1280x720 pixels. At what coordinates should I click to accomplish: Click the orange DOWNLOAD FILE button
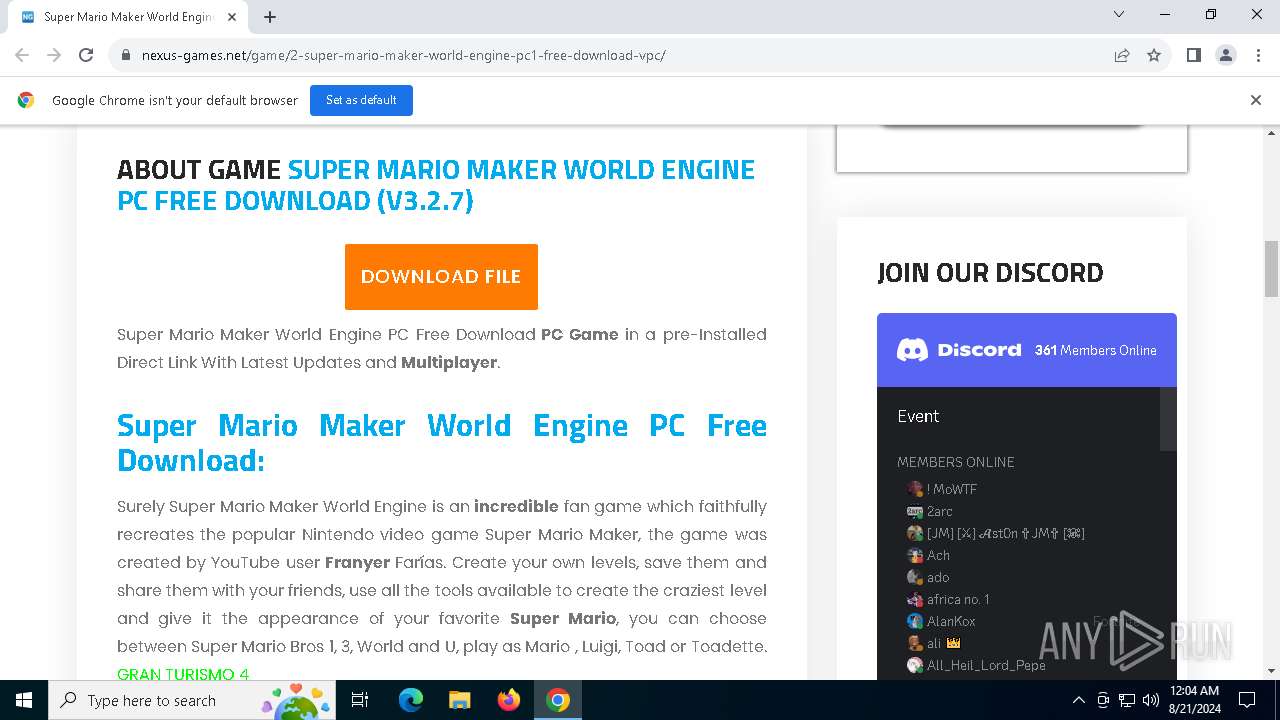(441, 277)
